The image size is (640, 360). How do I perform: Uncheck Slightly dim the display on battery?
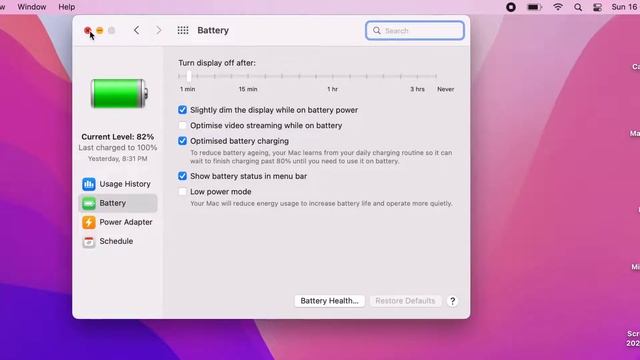click(x=182, y=110)
